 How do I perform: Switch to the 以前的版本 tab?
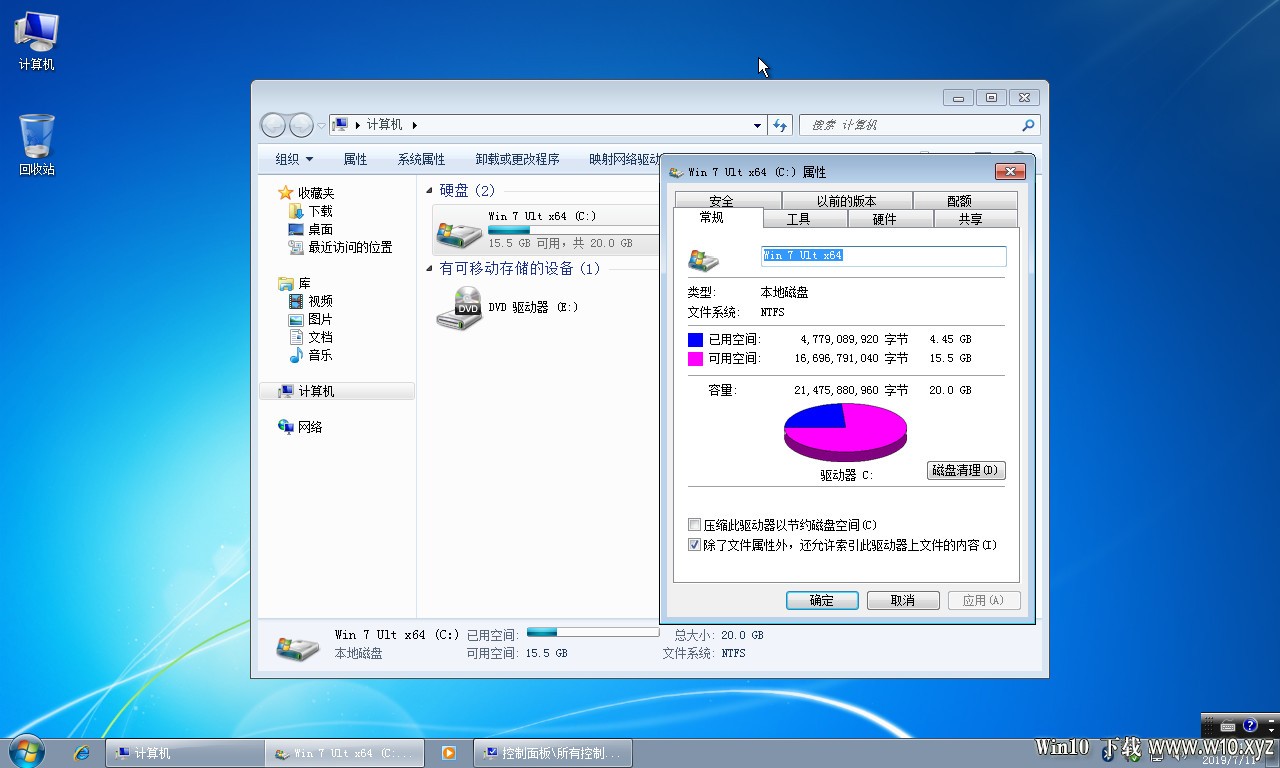(846, 200)
